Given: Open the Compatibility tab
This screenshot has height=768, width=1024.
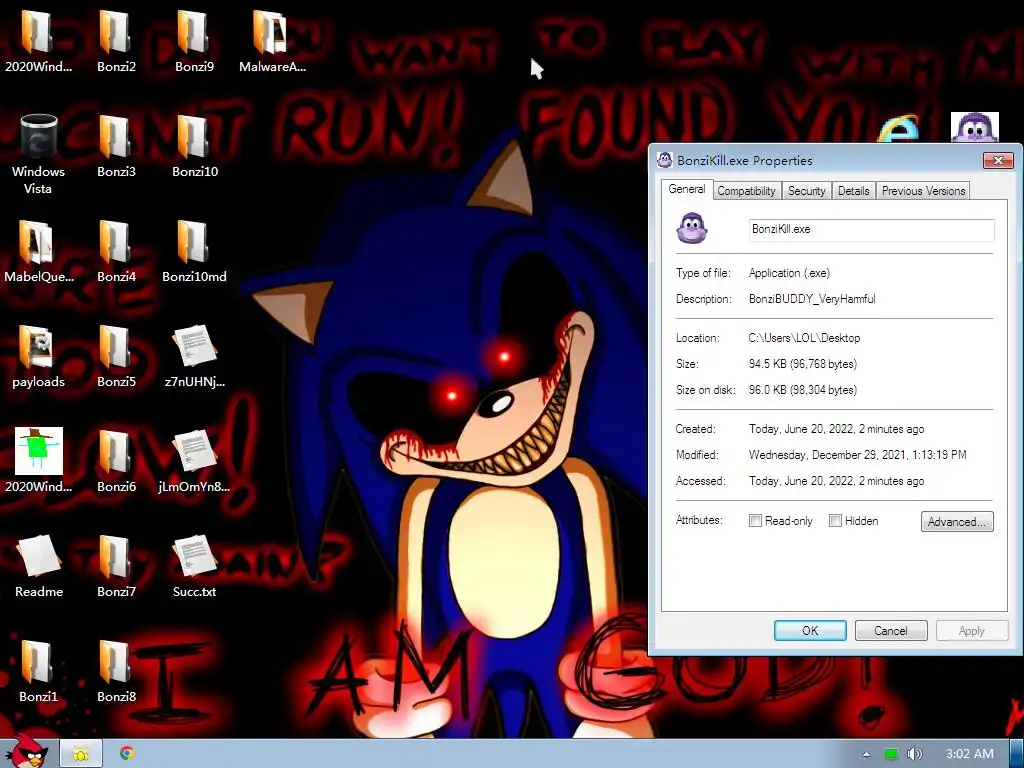Looking at the screenshot, I should point(746,191).
